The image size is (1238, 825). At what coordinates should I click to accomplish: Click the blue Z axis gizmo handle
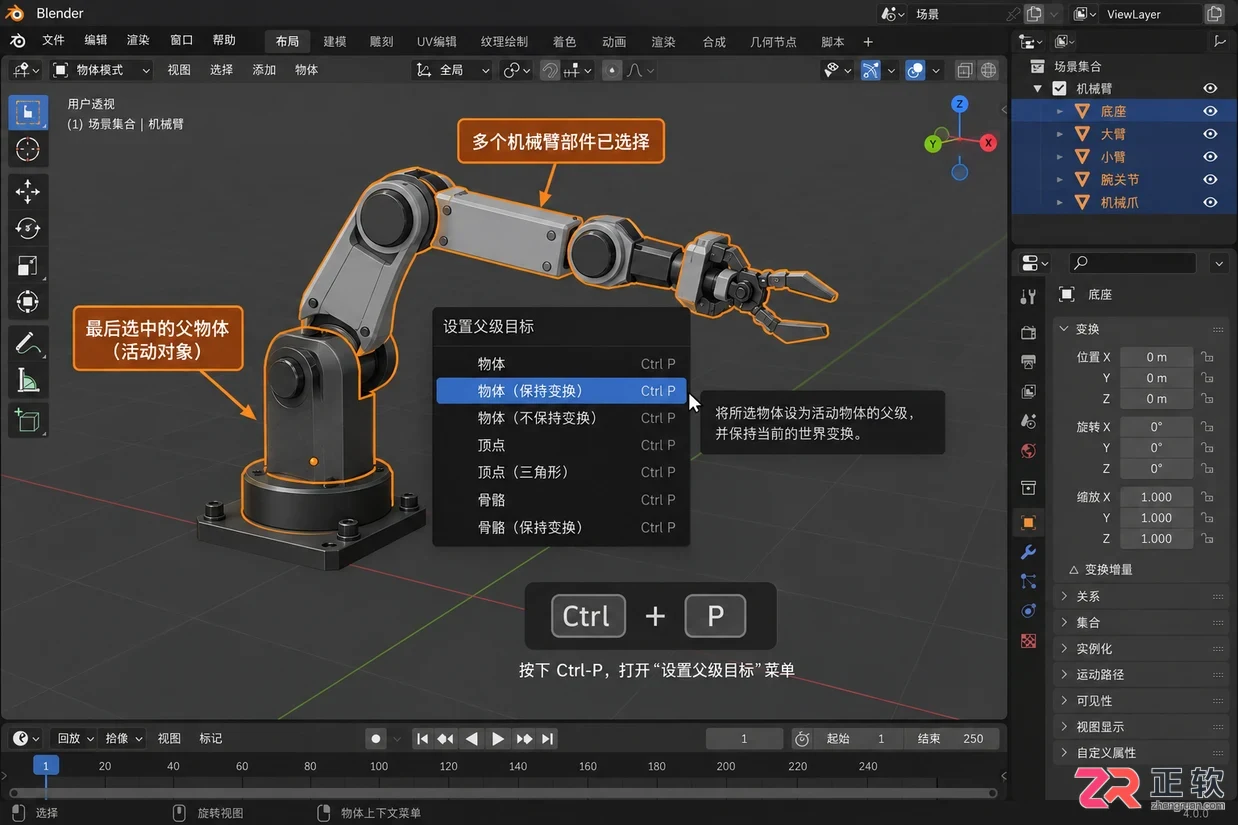coord(959,104)
